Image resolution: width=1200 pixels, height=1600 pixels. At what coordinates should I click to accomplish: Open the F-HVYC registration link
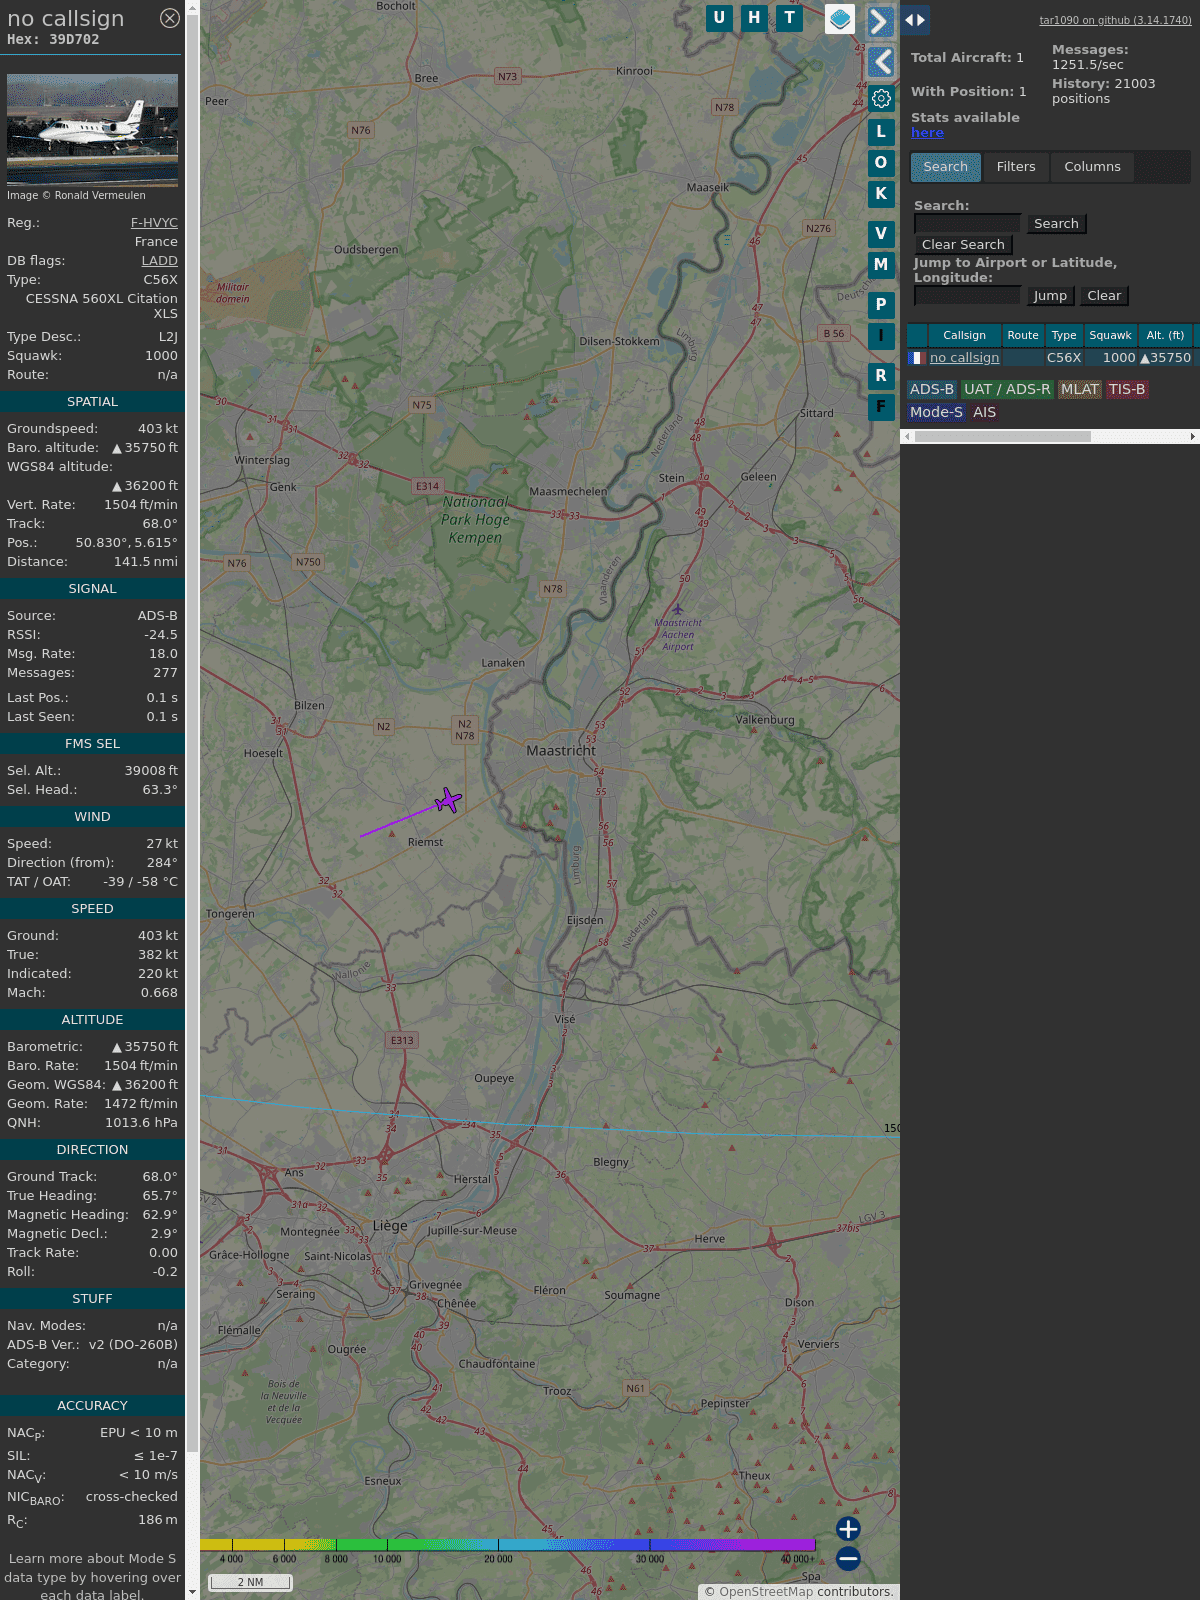point(154,223)
